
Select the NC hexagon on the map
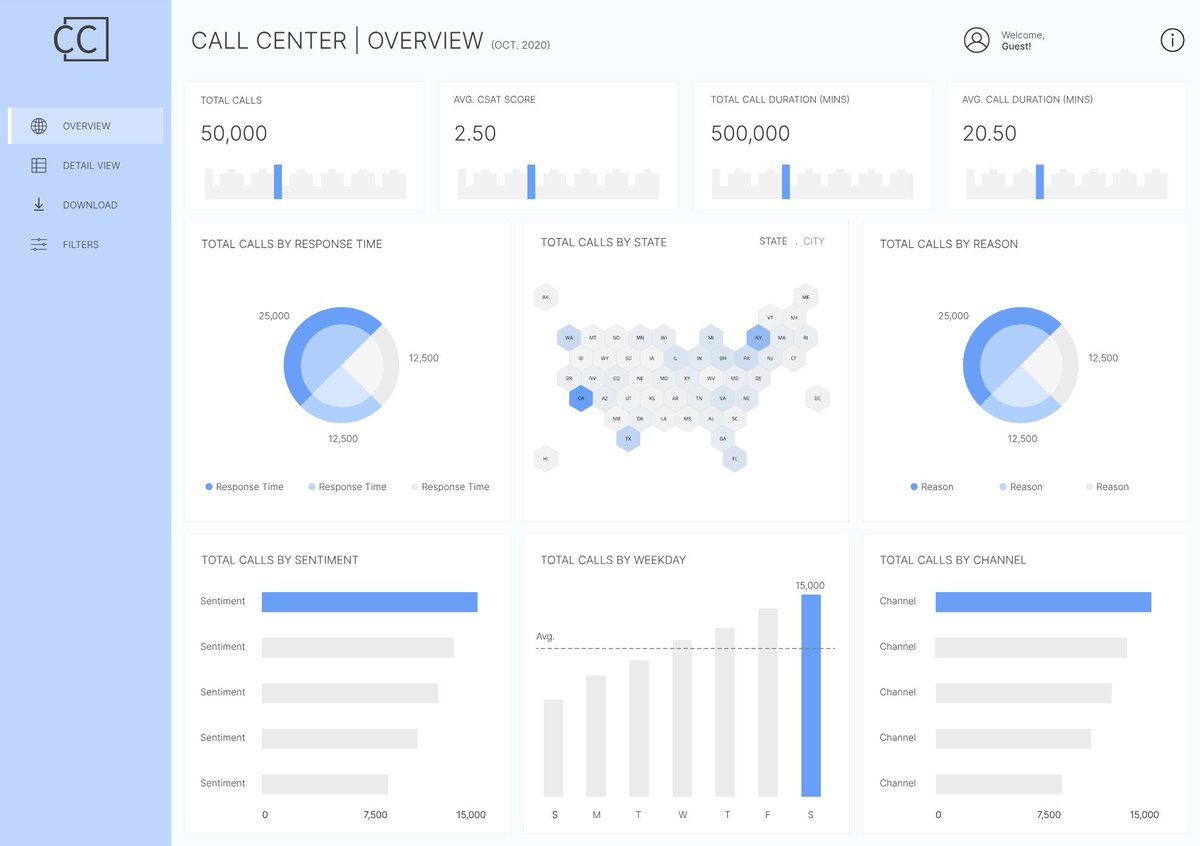pos(746,398)
